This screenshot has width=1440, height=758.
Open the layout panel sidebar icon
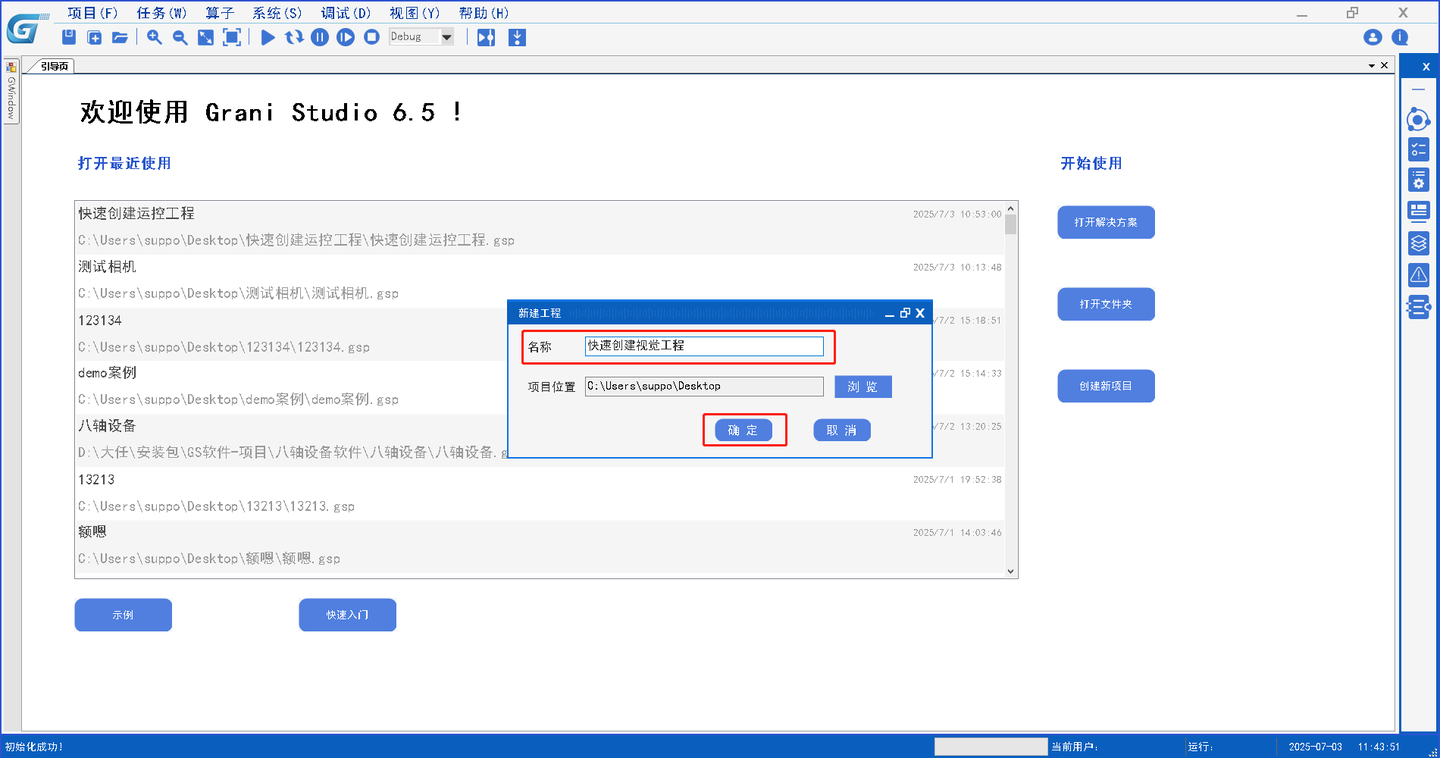click(1418, 211)
